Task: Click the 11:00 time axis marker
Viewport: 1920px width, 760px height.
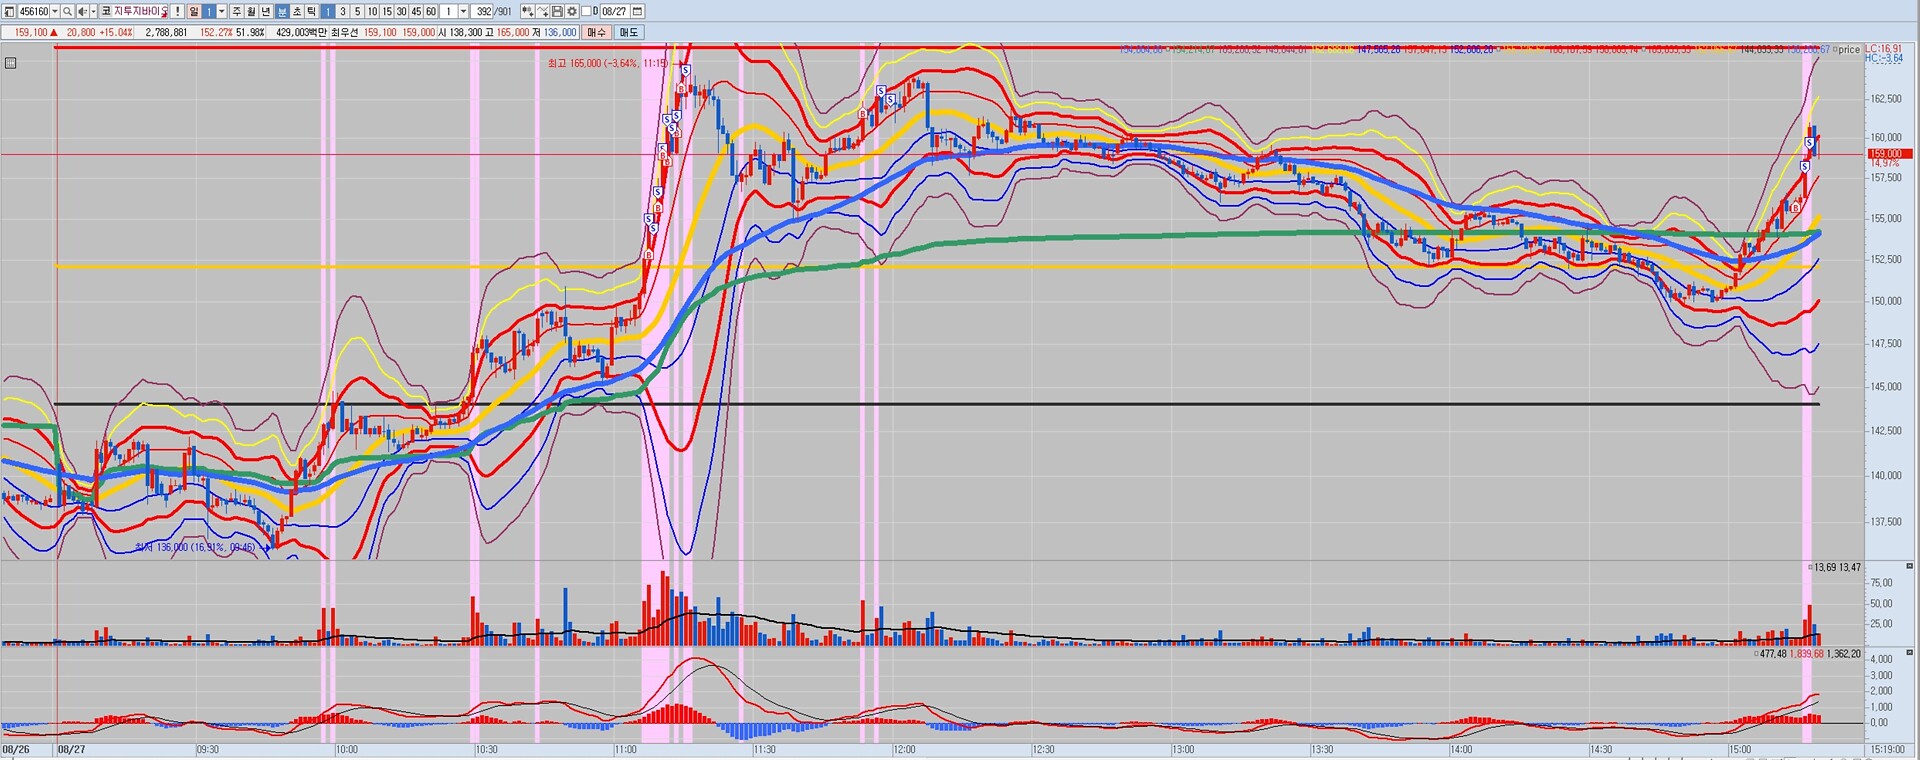Action: pyautogui.click(x=625, y=749)
